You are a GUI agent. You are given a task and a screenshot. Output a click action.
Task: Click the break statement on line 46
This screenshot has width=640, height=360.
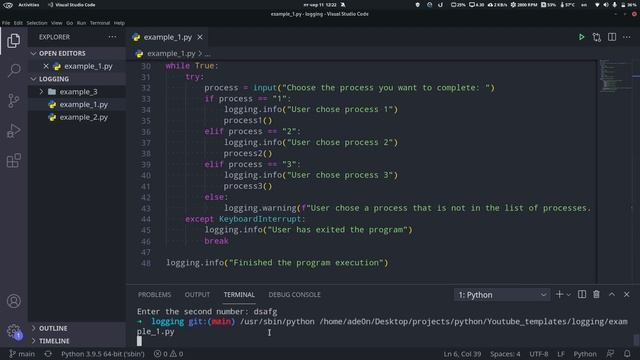[x=216, y=241]
